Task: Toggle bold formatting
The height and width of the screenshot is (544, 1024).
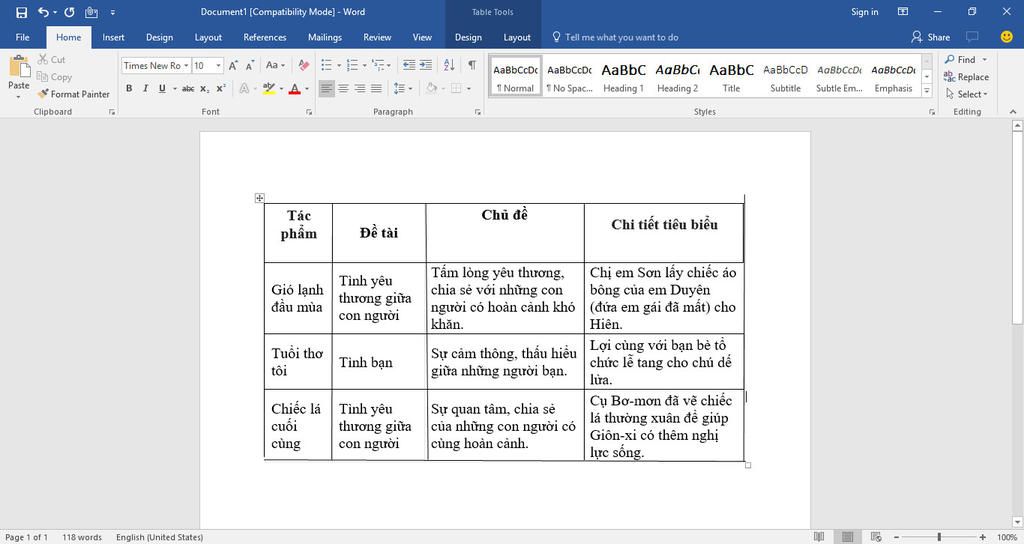Action: [129, 88]
